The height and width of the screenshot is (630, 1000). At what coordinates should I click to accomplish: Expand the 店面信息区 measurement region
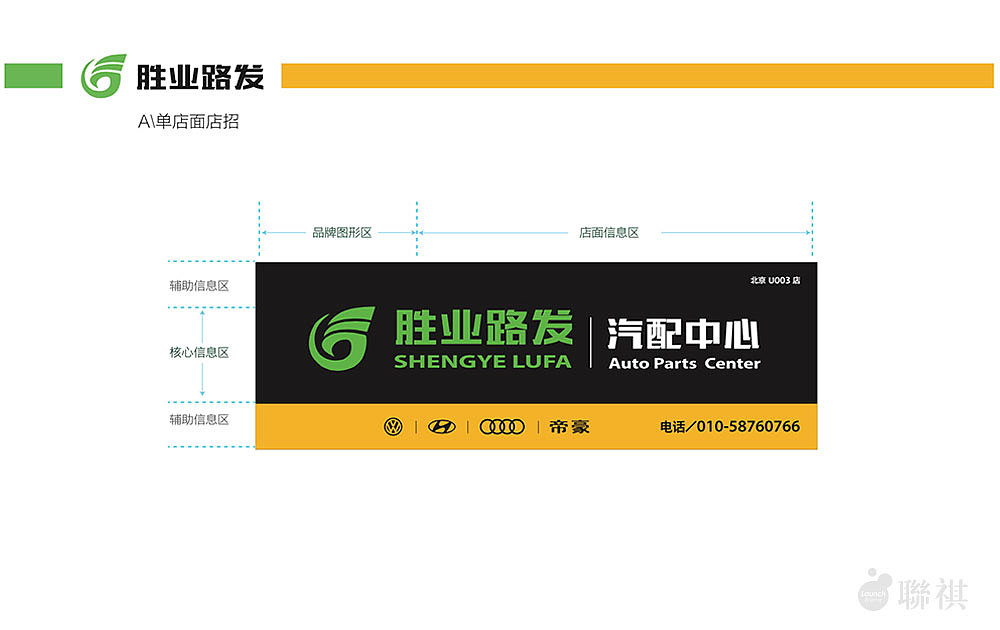tap(611, 232)
